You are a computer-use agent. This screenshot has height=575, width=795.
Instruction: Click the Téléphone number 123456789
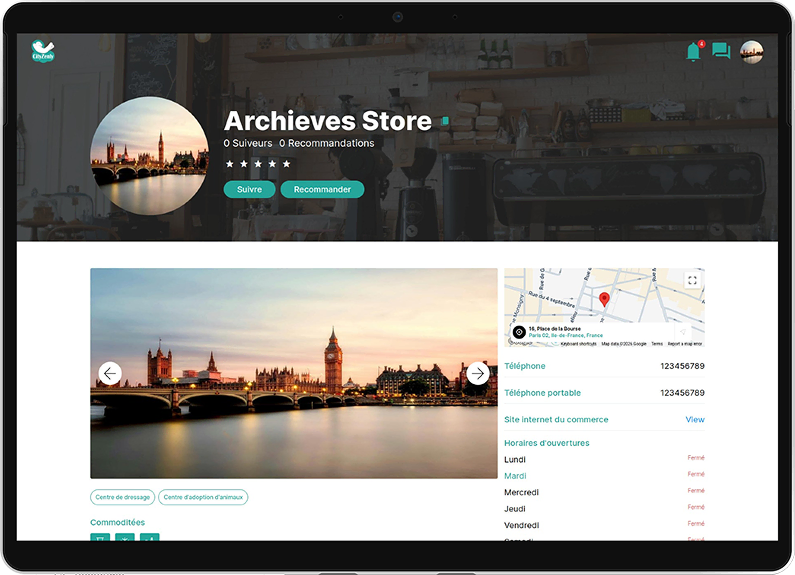(682, 366)
